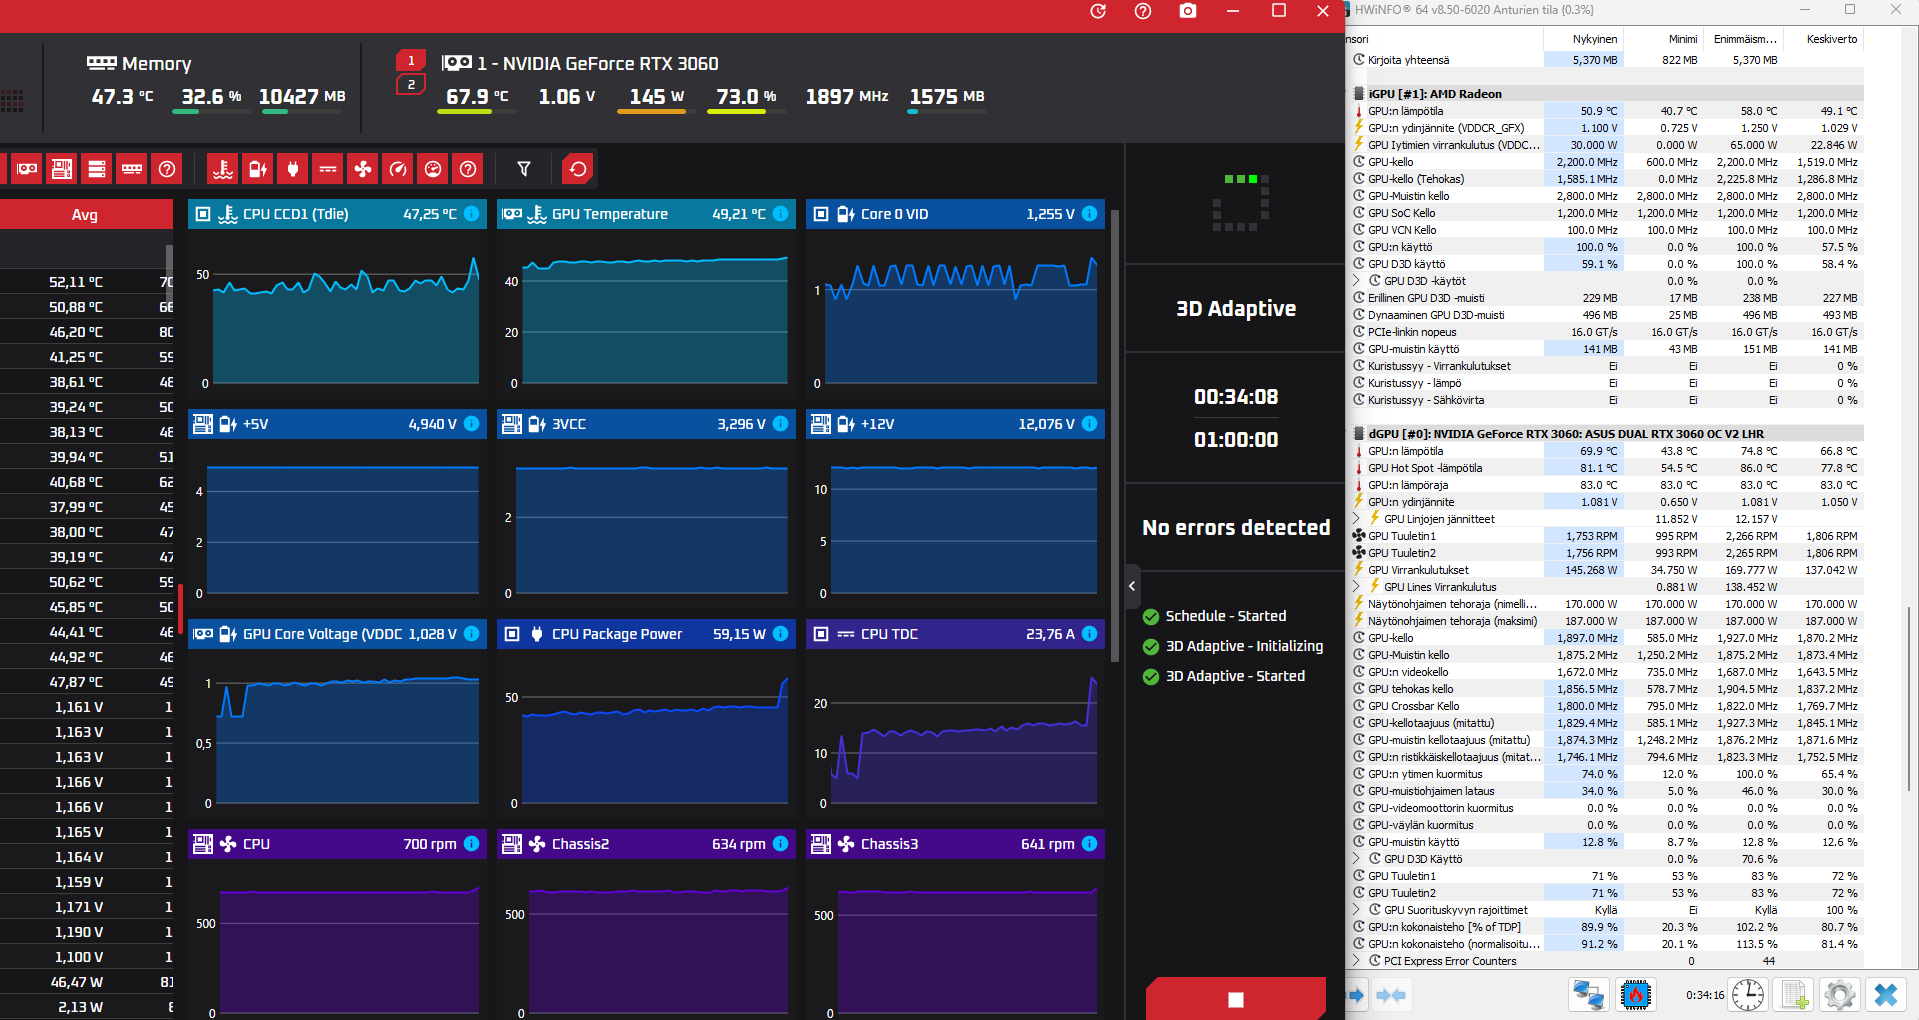The image size is (1919, 1020).
Task: Open info for the CPU fan graph
Action: (472, 844)
